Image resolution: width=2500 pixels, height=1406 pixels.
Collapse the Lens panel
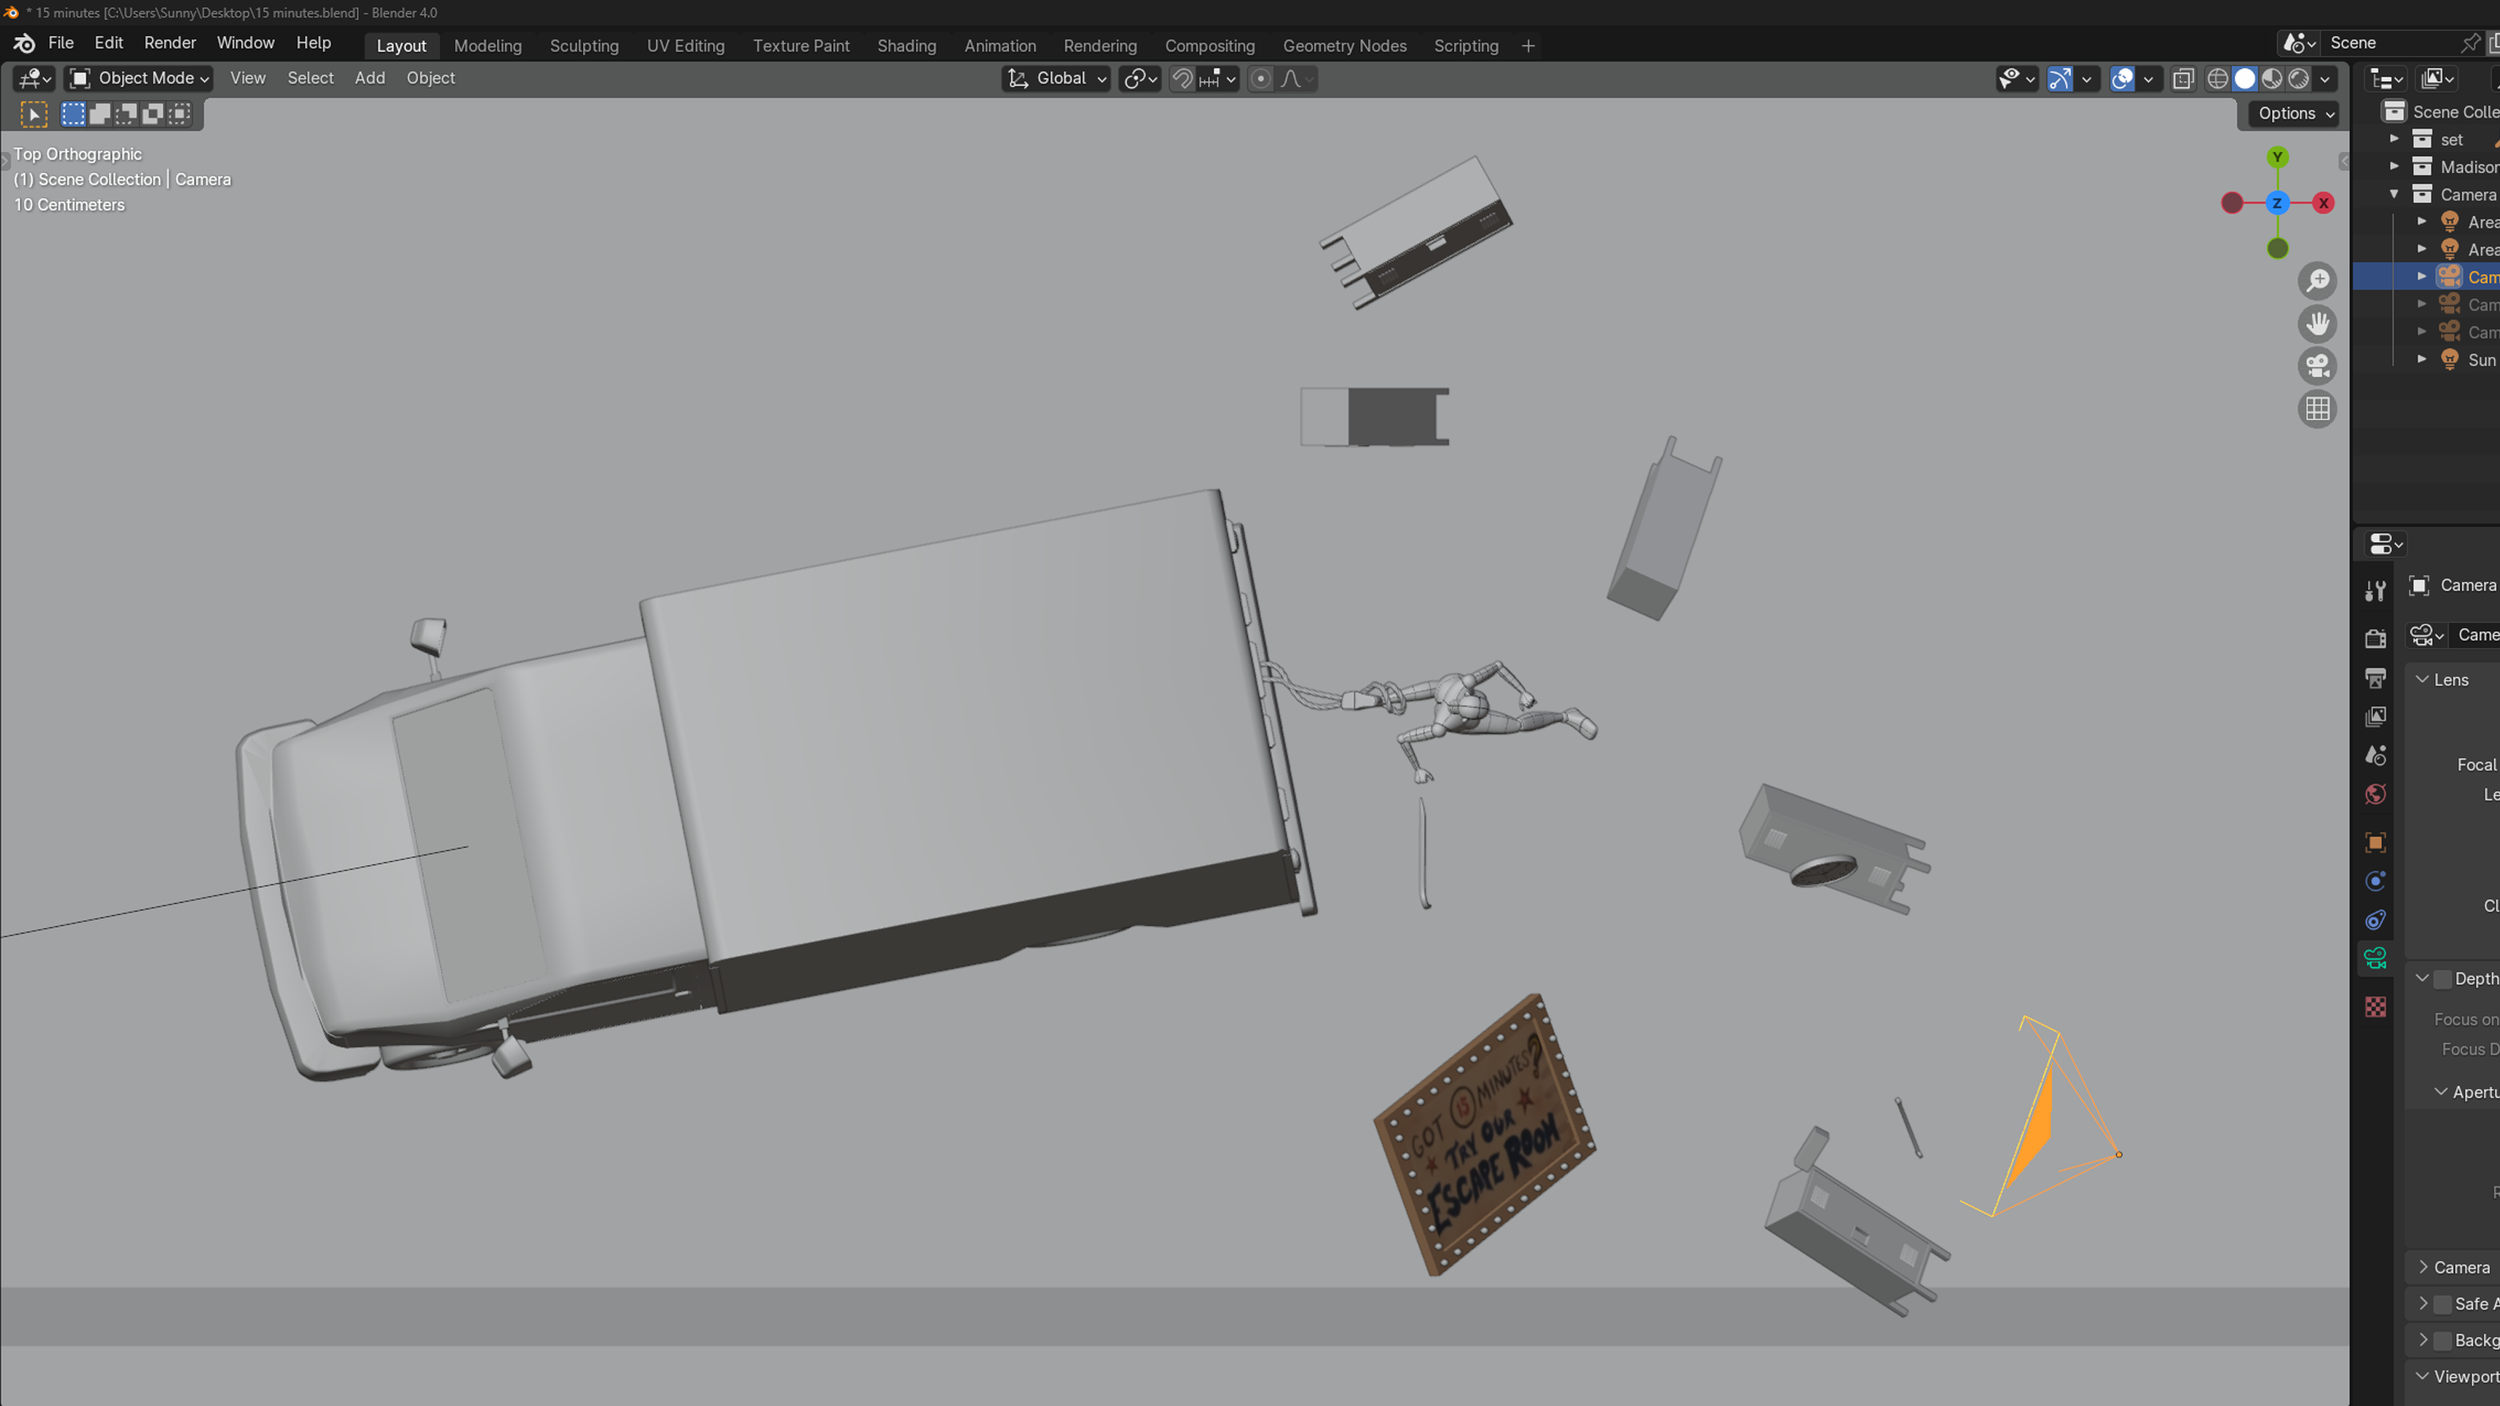(2422, 680)
